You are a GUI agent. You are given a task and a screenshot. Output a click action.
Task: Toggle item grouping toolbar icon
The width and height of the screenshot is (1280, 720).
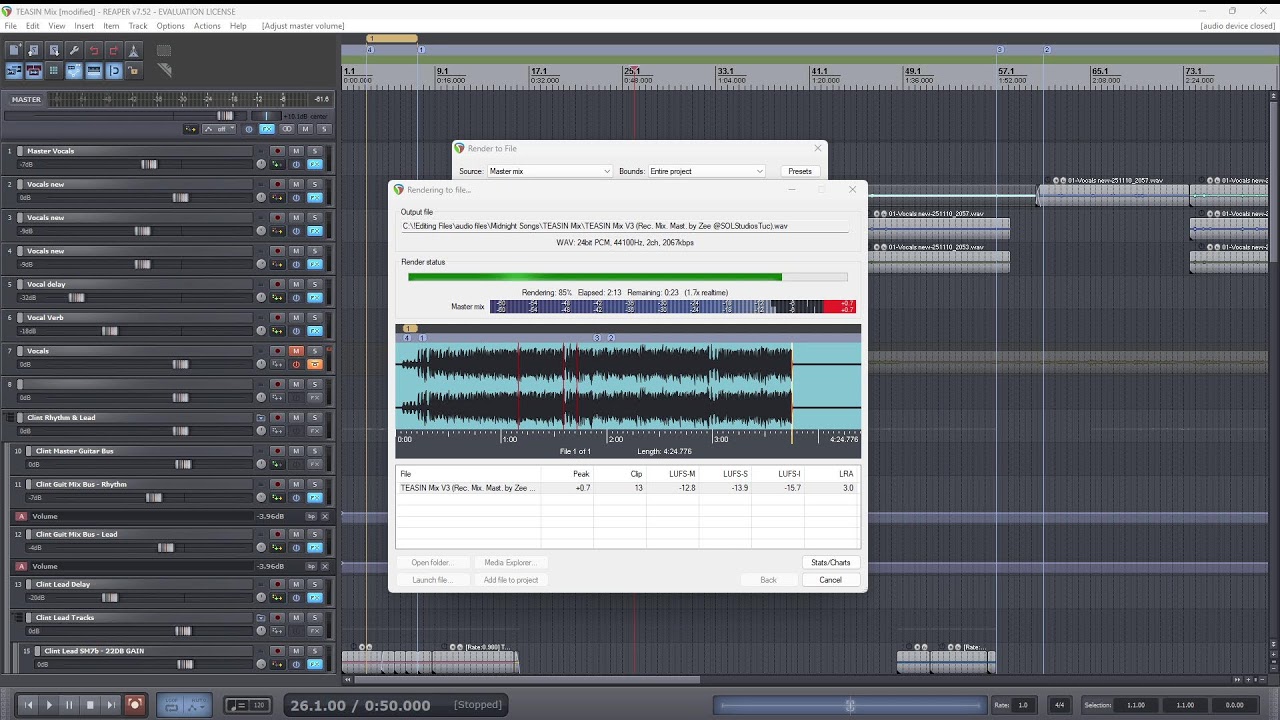[34, 70]
